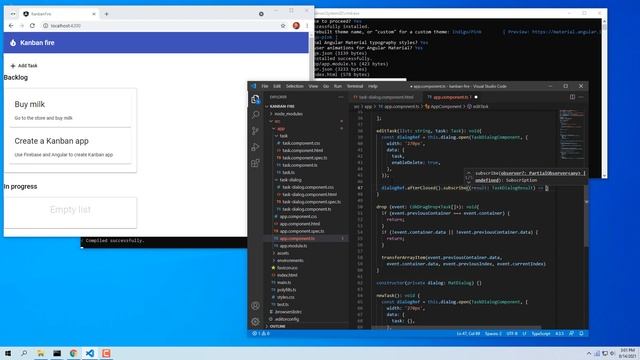The width and height of the screenshot is (640, 360).
Task: Expand the node_modules folder
Action: [x=288, y=114]
